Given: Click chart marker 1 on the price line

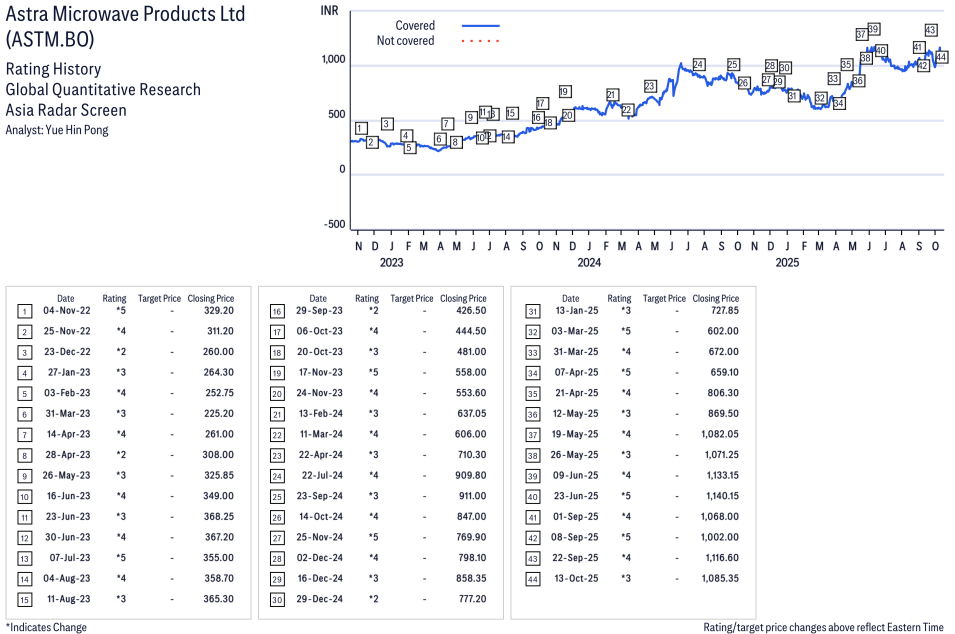Looking at the screenshot, I should pyautogui.click(x=360, y=128).
